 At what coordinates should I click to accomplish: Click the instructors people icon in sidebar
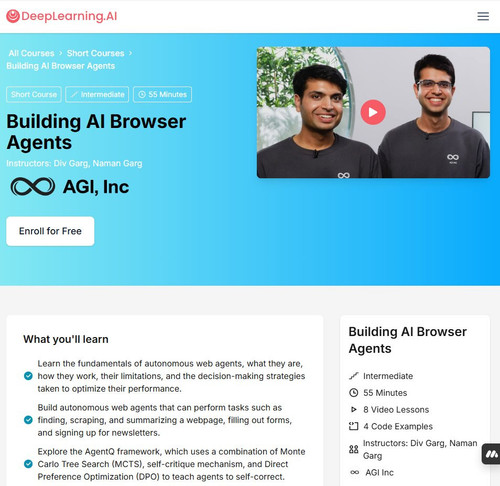tap(353, 449)
